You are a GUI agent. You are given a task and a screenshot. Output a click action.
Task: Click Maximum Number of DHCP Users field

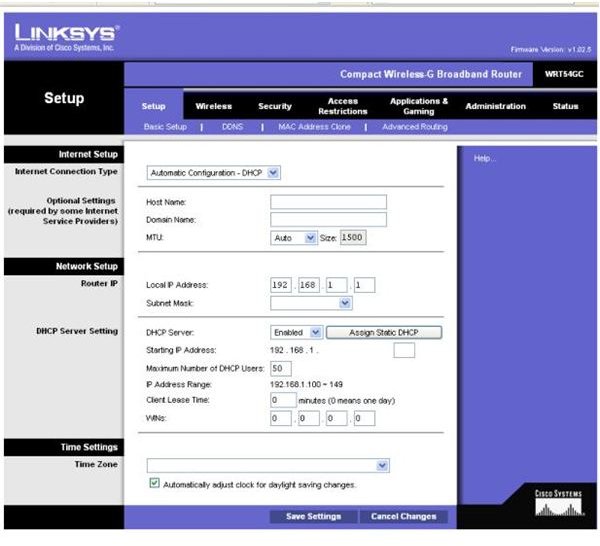click(281, 368)
